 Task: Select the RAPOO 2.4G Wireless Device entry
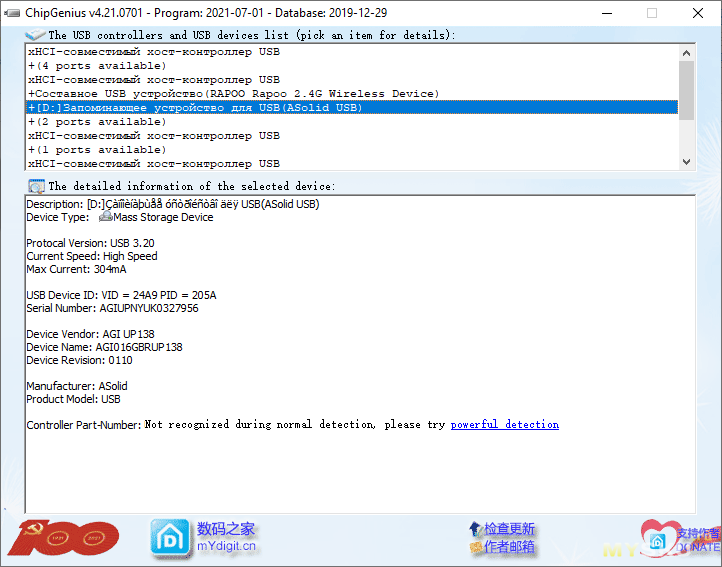[x=233, y=94]
